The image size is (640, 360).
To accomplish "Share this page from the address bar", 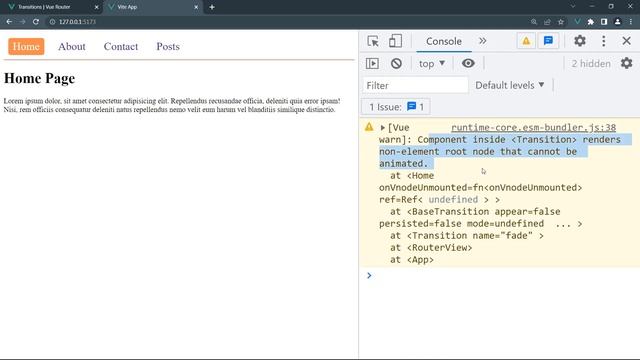I will pyautogui.click(x=547, y=22).
